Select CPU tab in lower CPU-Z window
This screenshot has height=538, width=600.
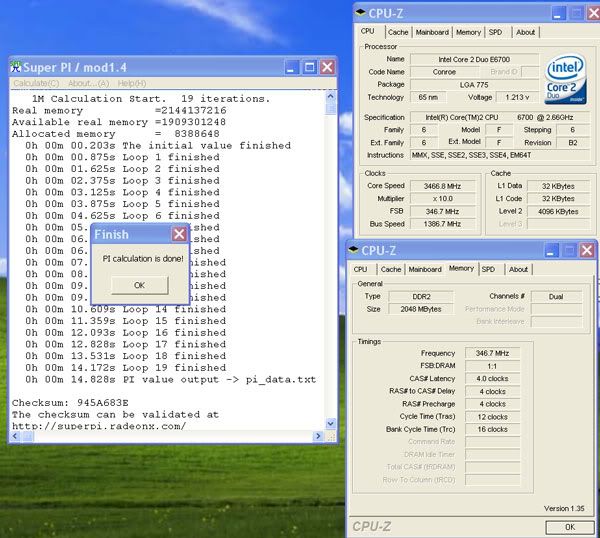click(x=360, y=269)
